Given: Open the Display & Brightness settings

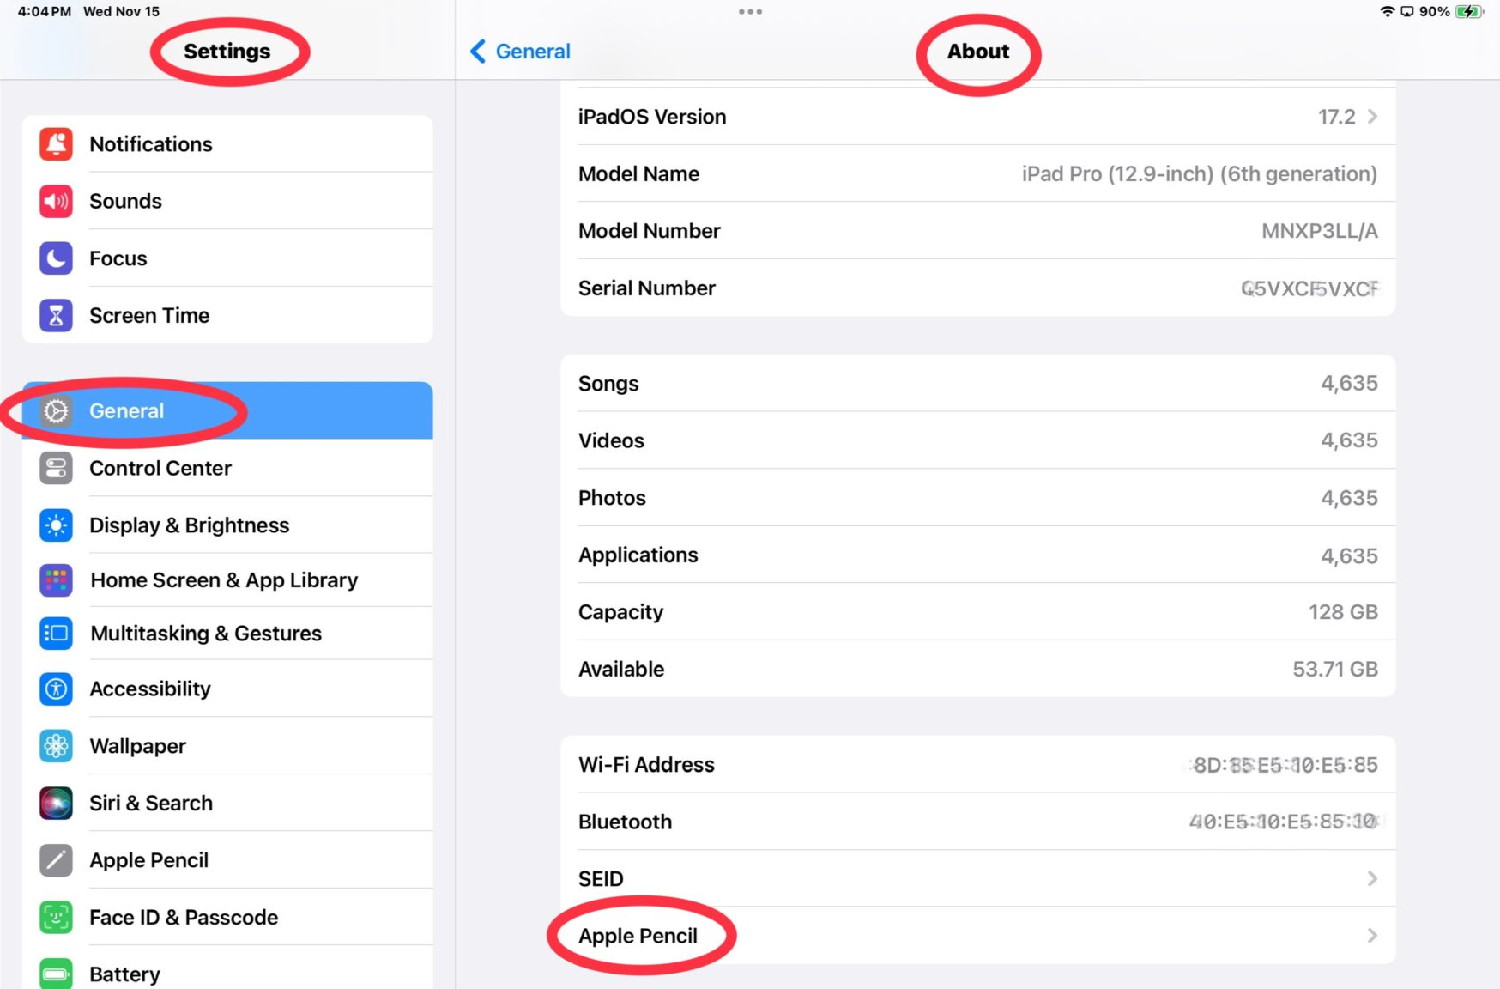Looking at the screenshot, I should [227, 525].
